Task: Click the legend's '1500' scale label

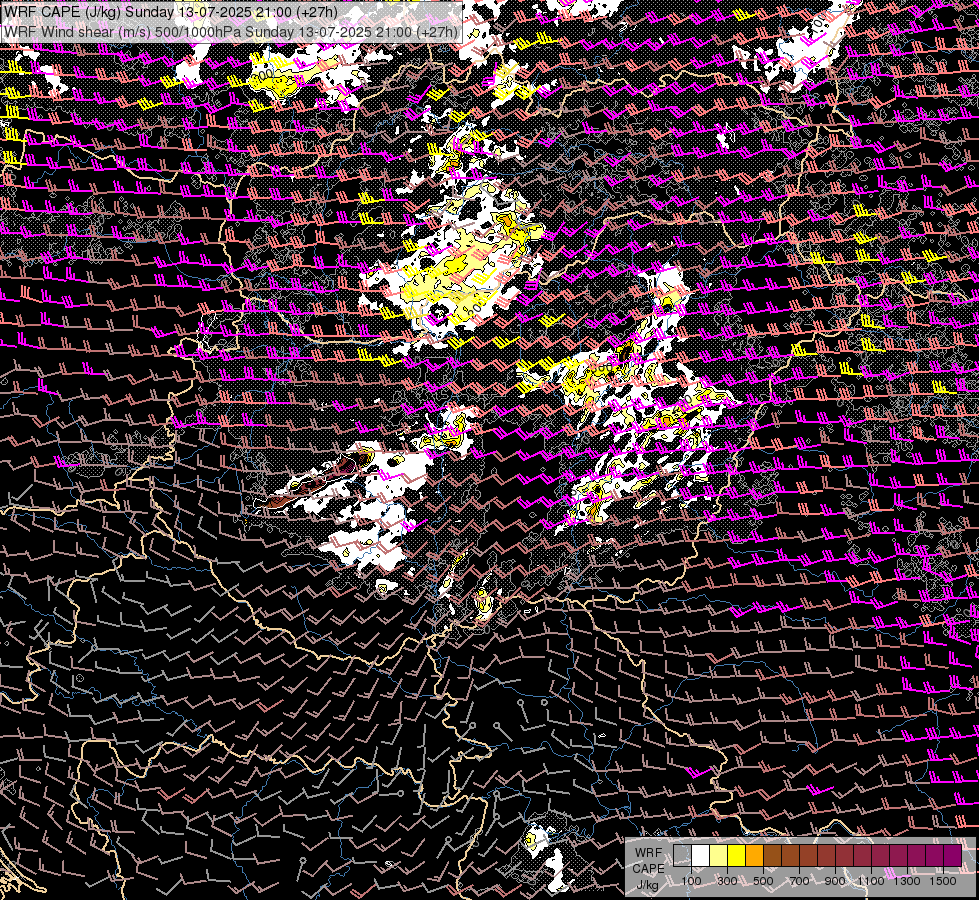Action: tap(943, 881)
